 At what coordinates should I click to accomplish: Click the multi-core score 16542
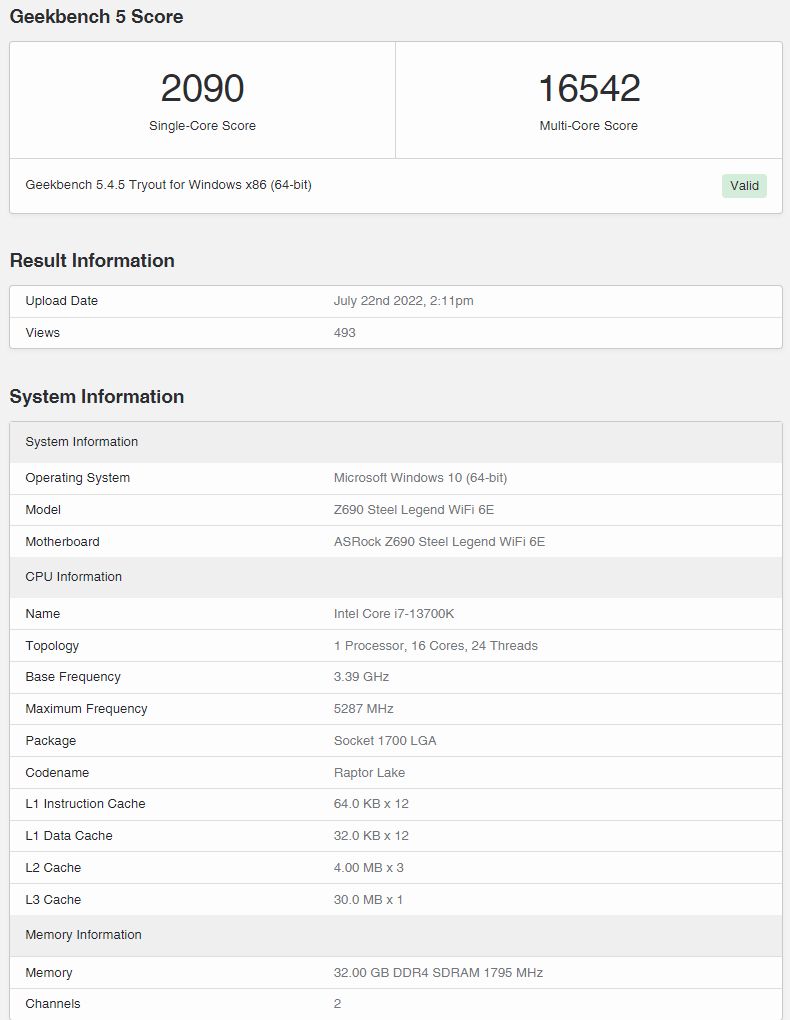(x=589, y=88)
